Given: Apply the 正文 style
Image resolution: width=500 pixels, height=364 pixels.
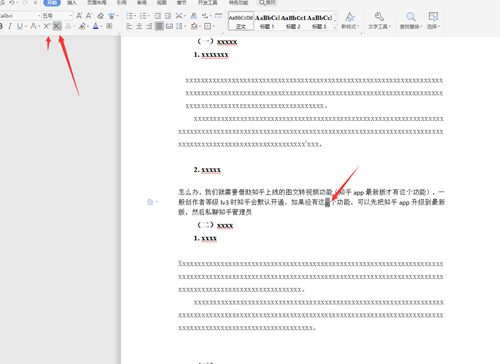Looking at the screenshot, I should click(x=241, y=21).
